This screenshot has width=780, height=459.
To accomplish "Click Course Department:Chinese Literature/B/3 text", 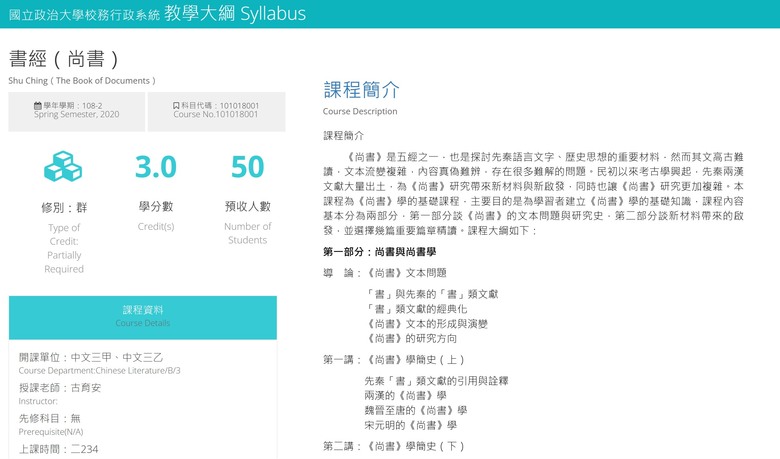I will pyautogui.click(x=99, y=370).
